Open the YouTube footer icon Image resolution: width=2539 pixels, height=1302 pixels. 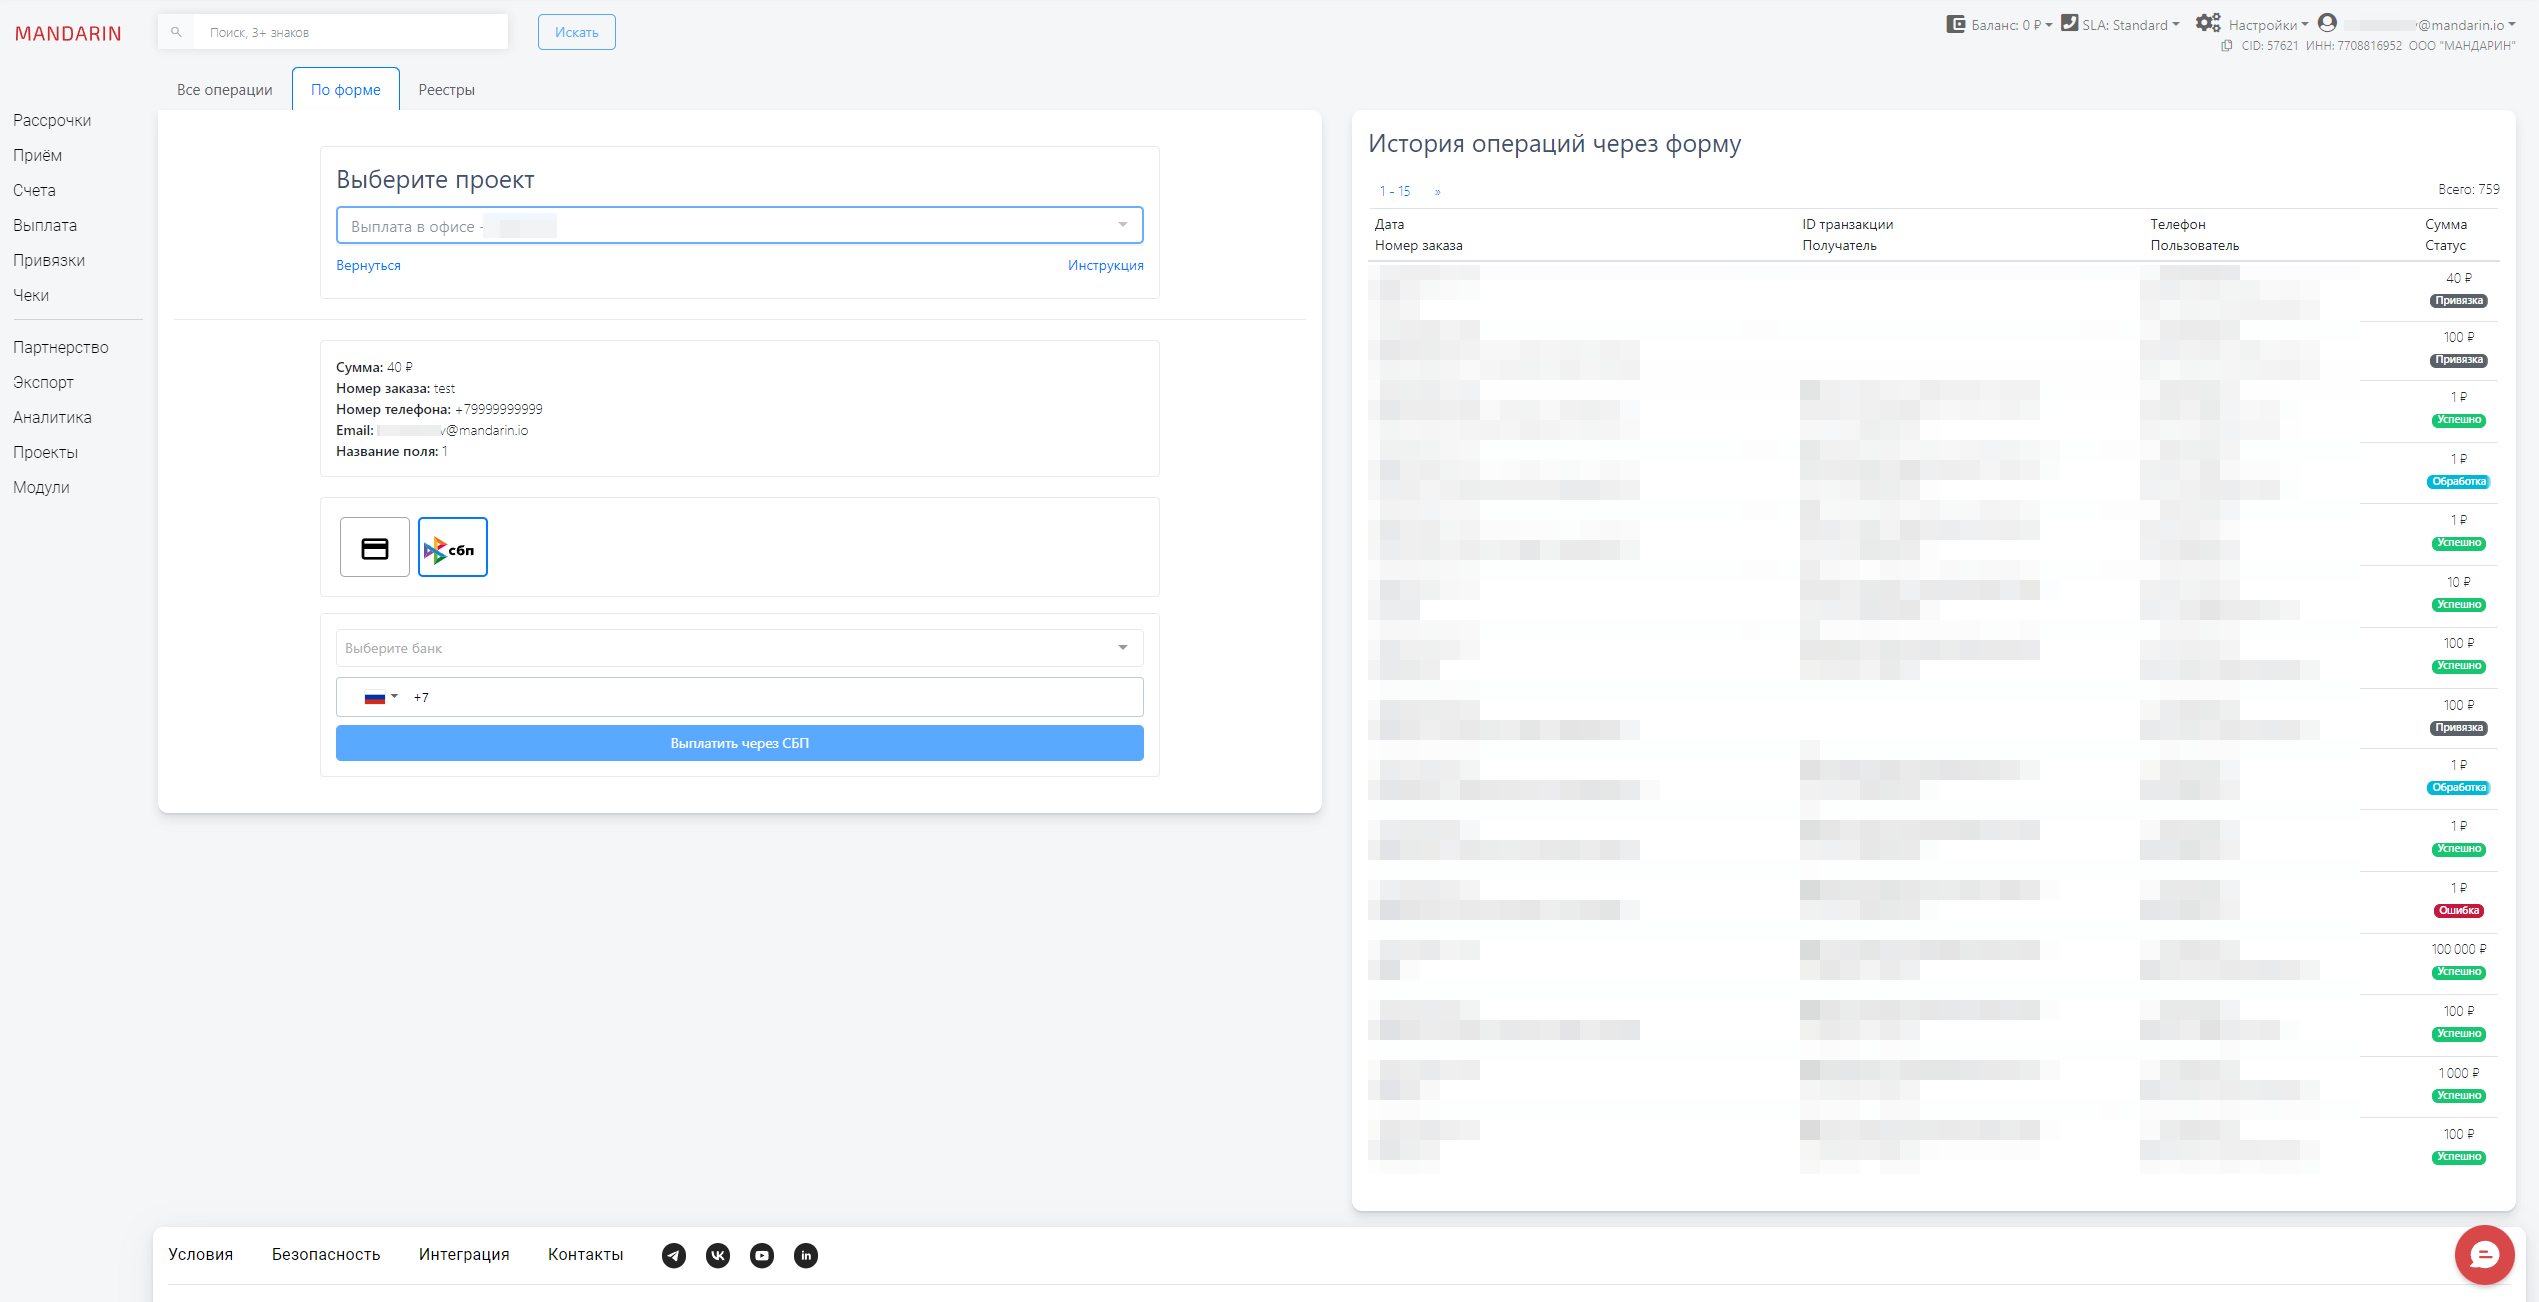[762, 1255]
